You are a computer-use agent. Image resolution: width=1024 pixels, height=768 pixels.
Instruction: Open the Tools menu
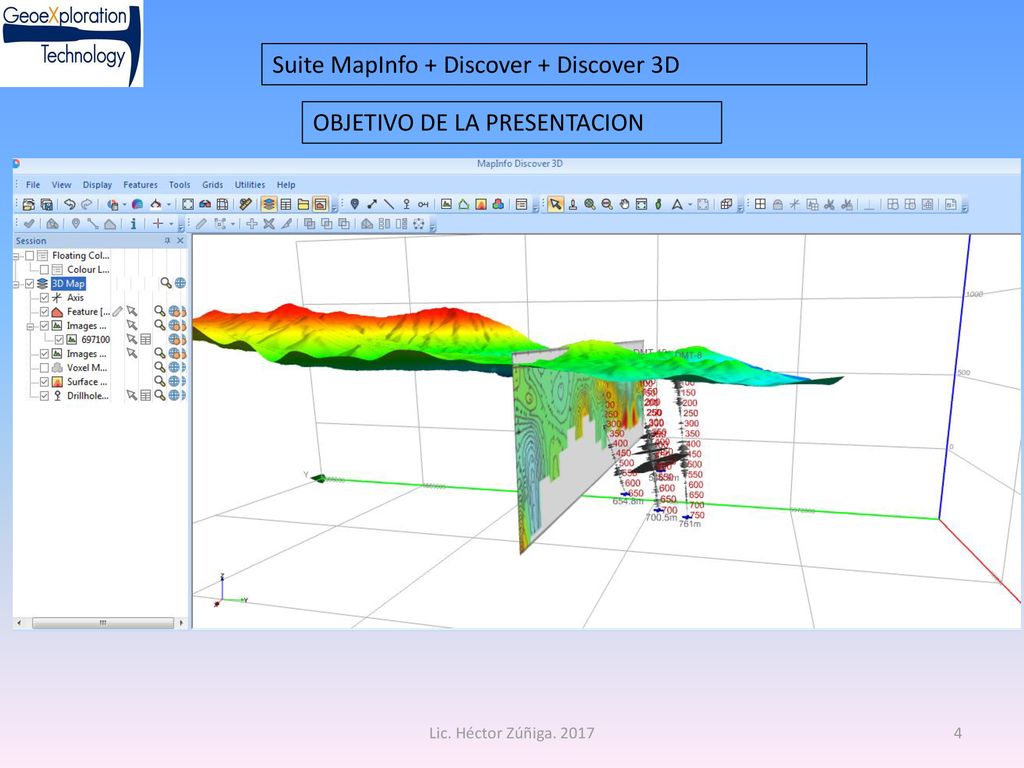pos(180,185)
